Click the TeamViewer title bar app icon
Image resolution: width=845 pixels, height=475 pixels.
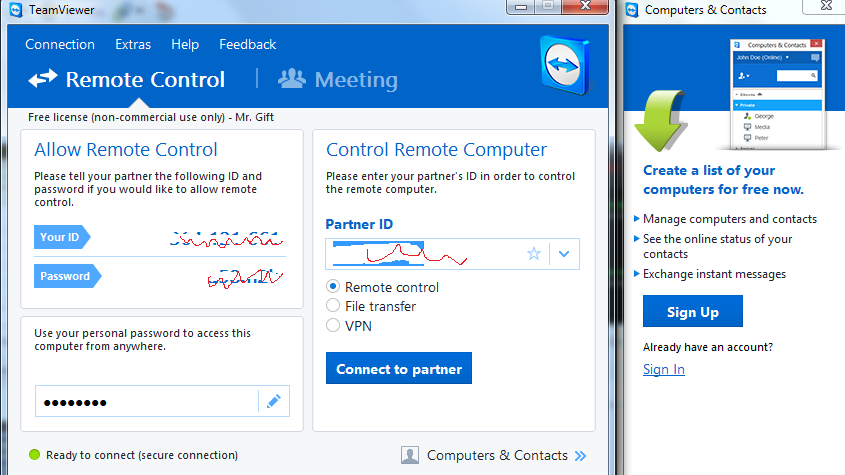[16, 10]
